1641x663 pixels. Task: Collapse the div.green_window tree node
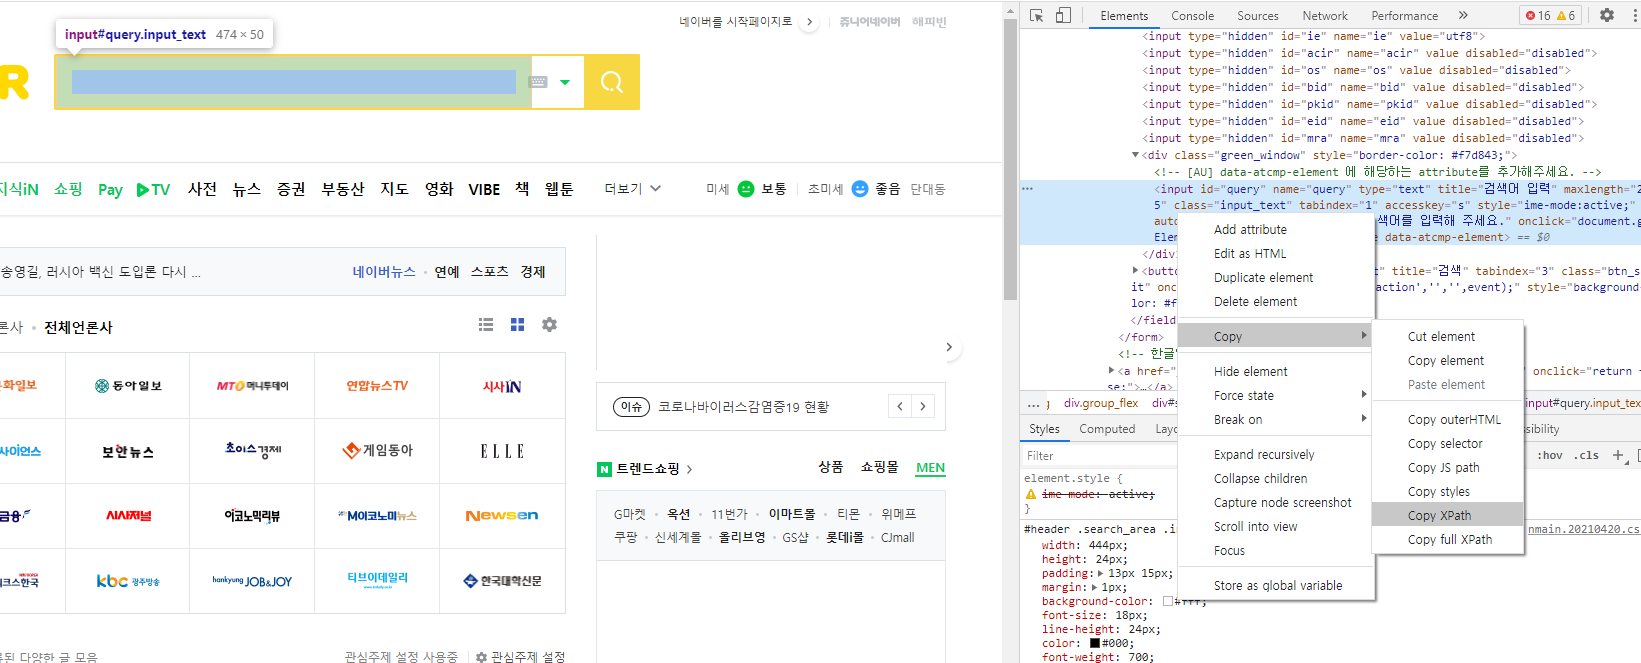tap(1135, 155)
